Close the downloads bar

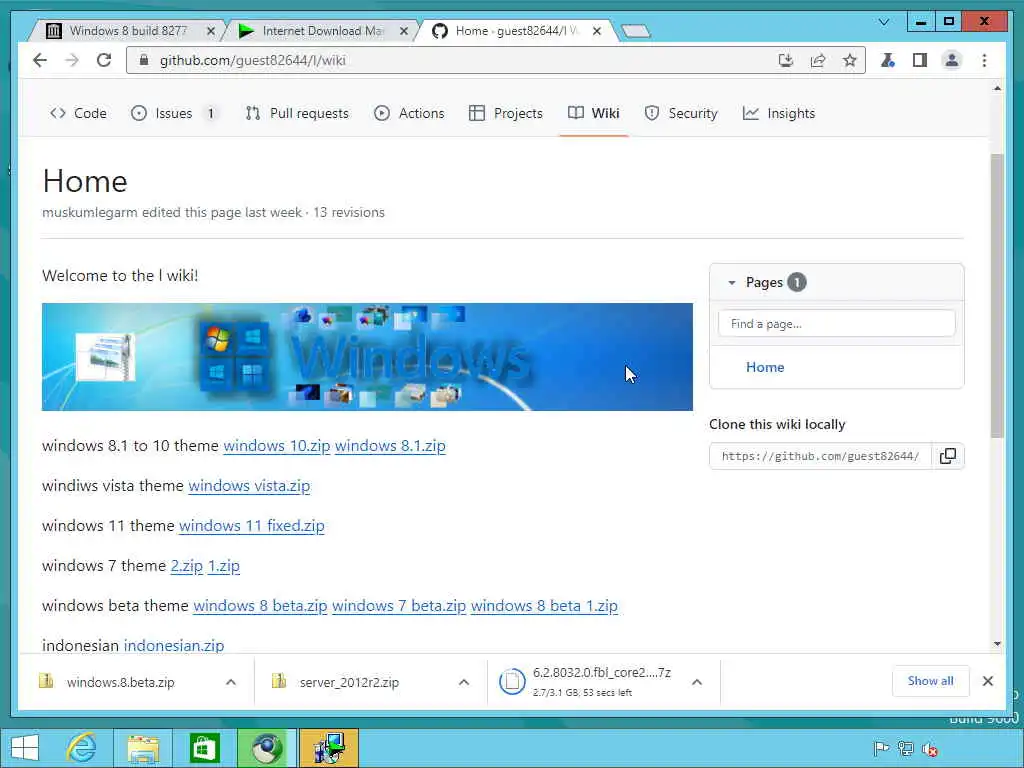(987, 681)
